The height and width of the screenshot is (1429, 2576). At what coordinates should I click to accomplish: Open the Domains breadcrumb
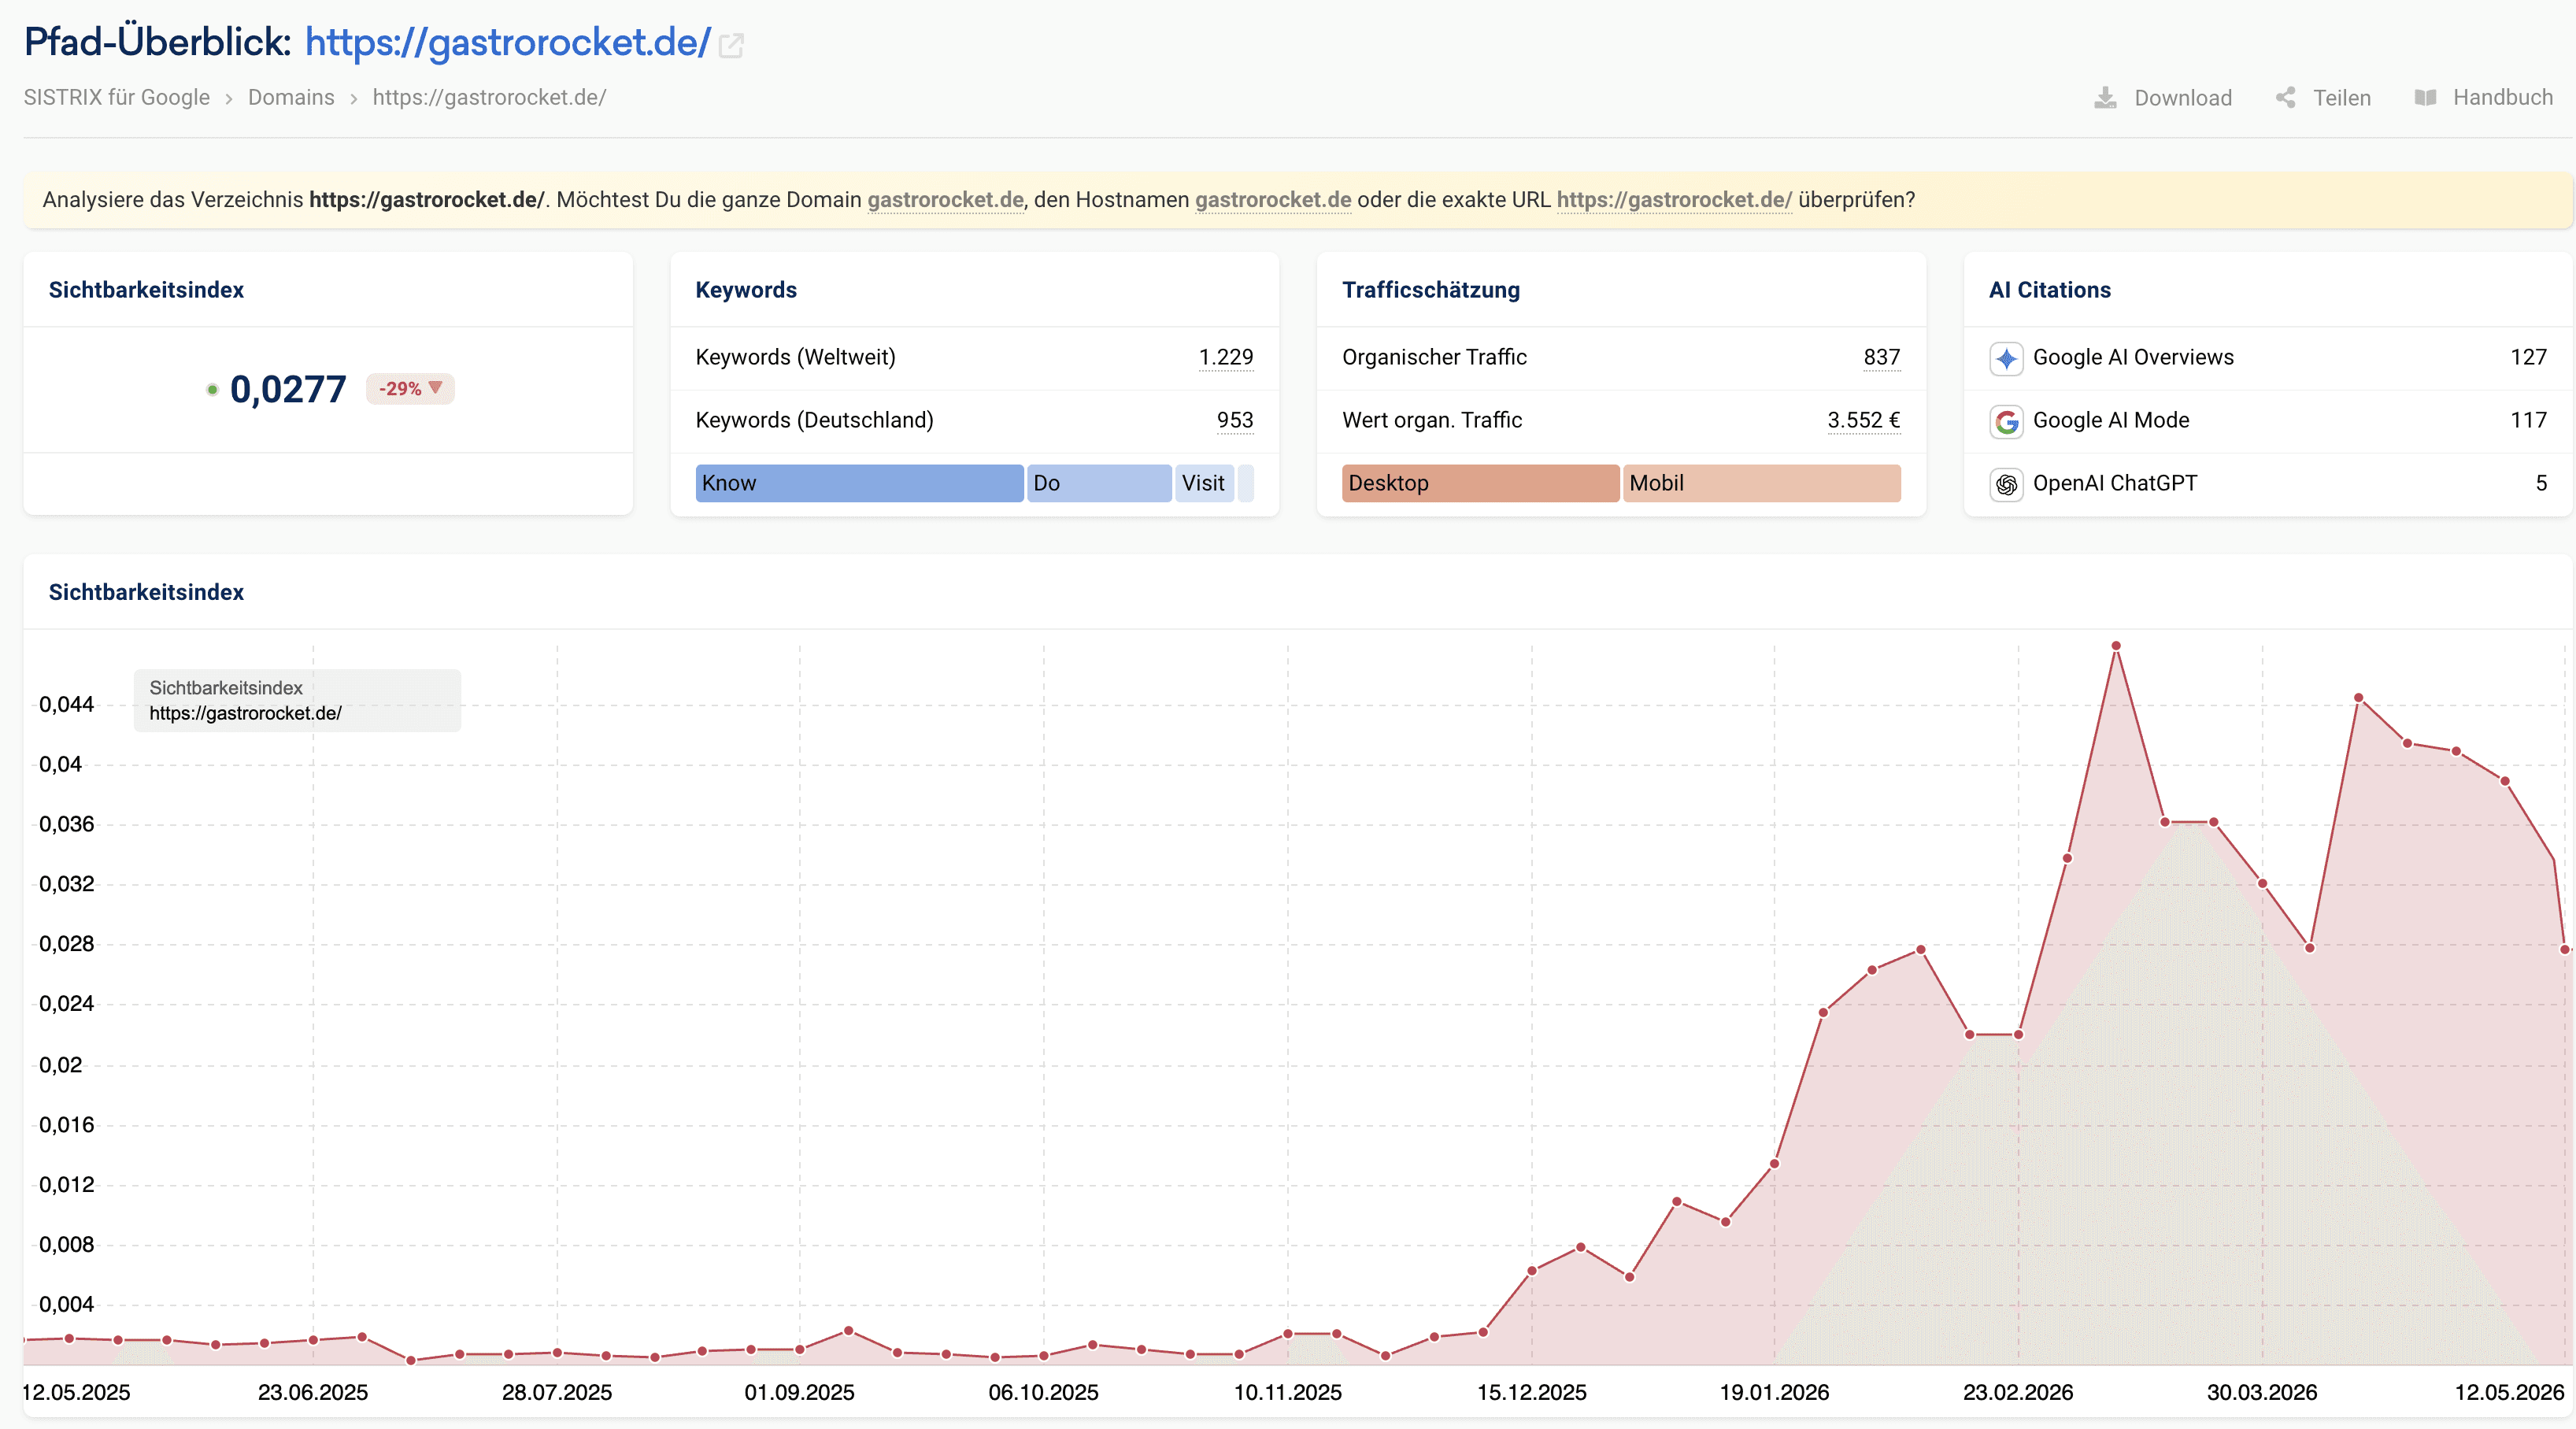tap(291, 97)
